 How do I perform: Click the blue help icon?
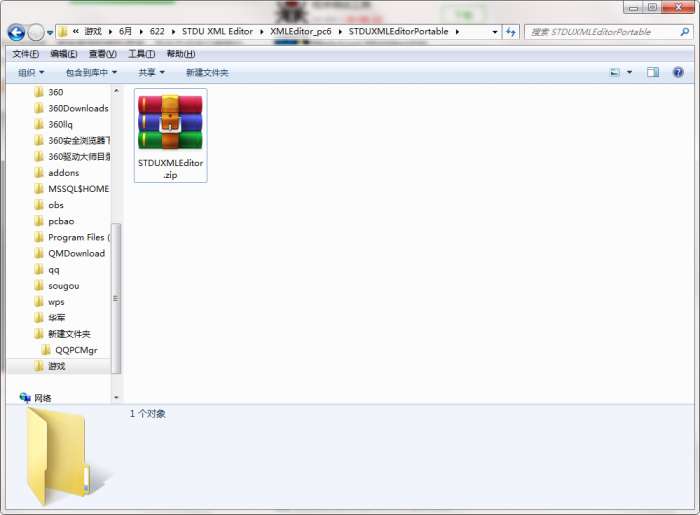pos(678,72)
